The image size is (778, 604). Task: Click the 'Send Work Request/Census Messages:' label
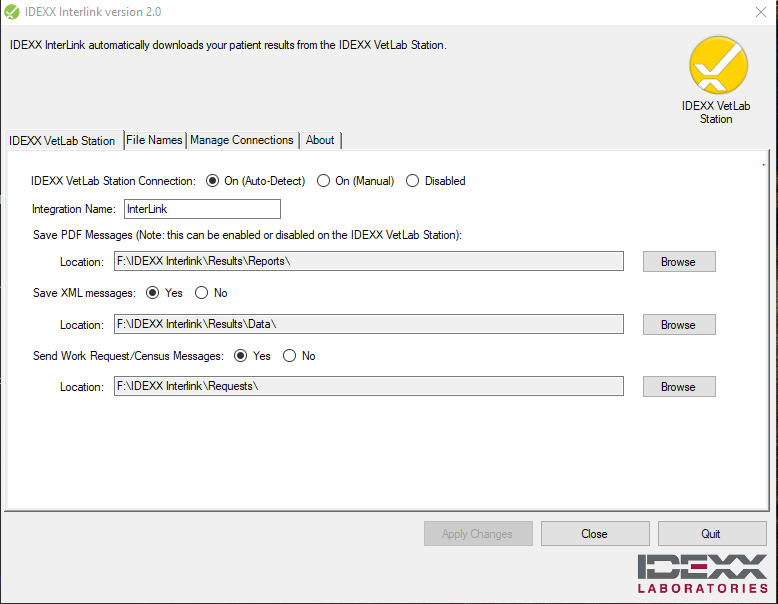[x=129, y=356]
